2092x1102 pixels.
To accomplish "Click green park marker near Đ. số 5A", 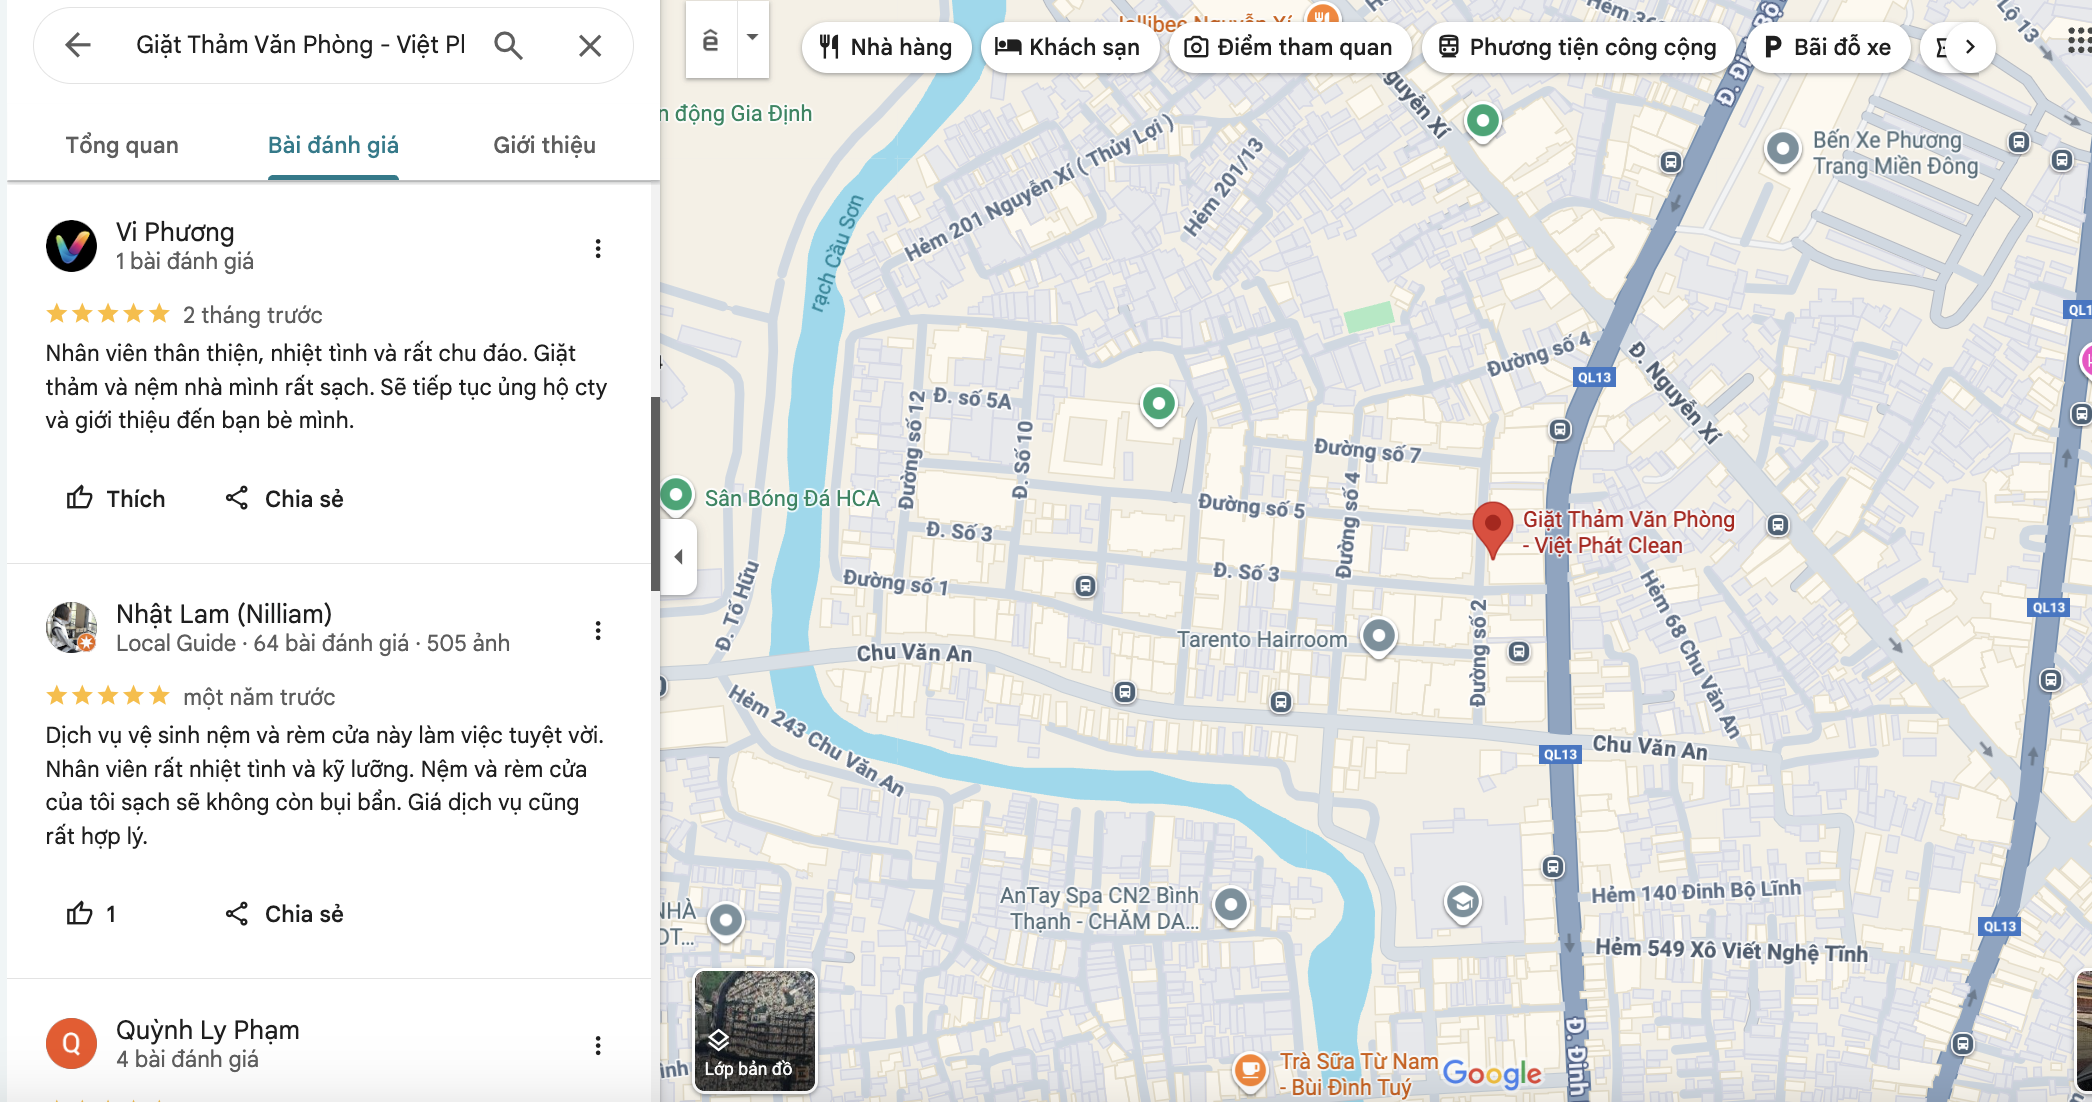I will (x=1158, y=405).
